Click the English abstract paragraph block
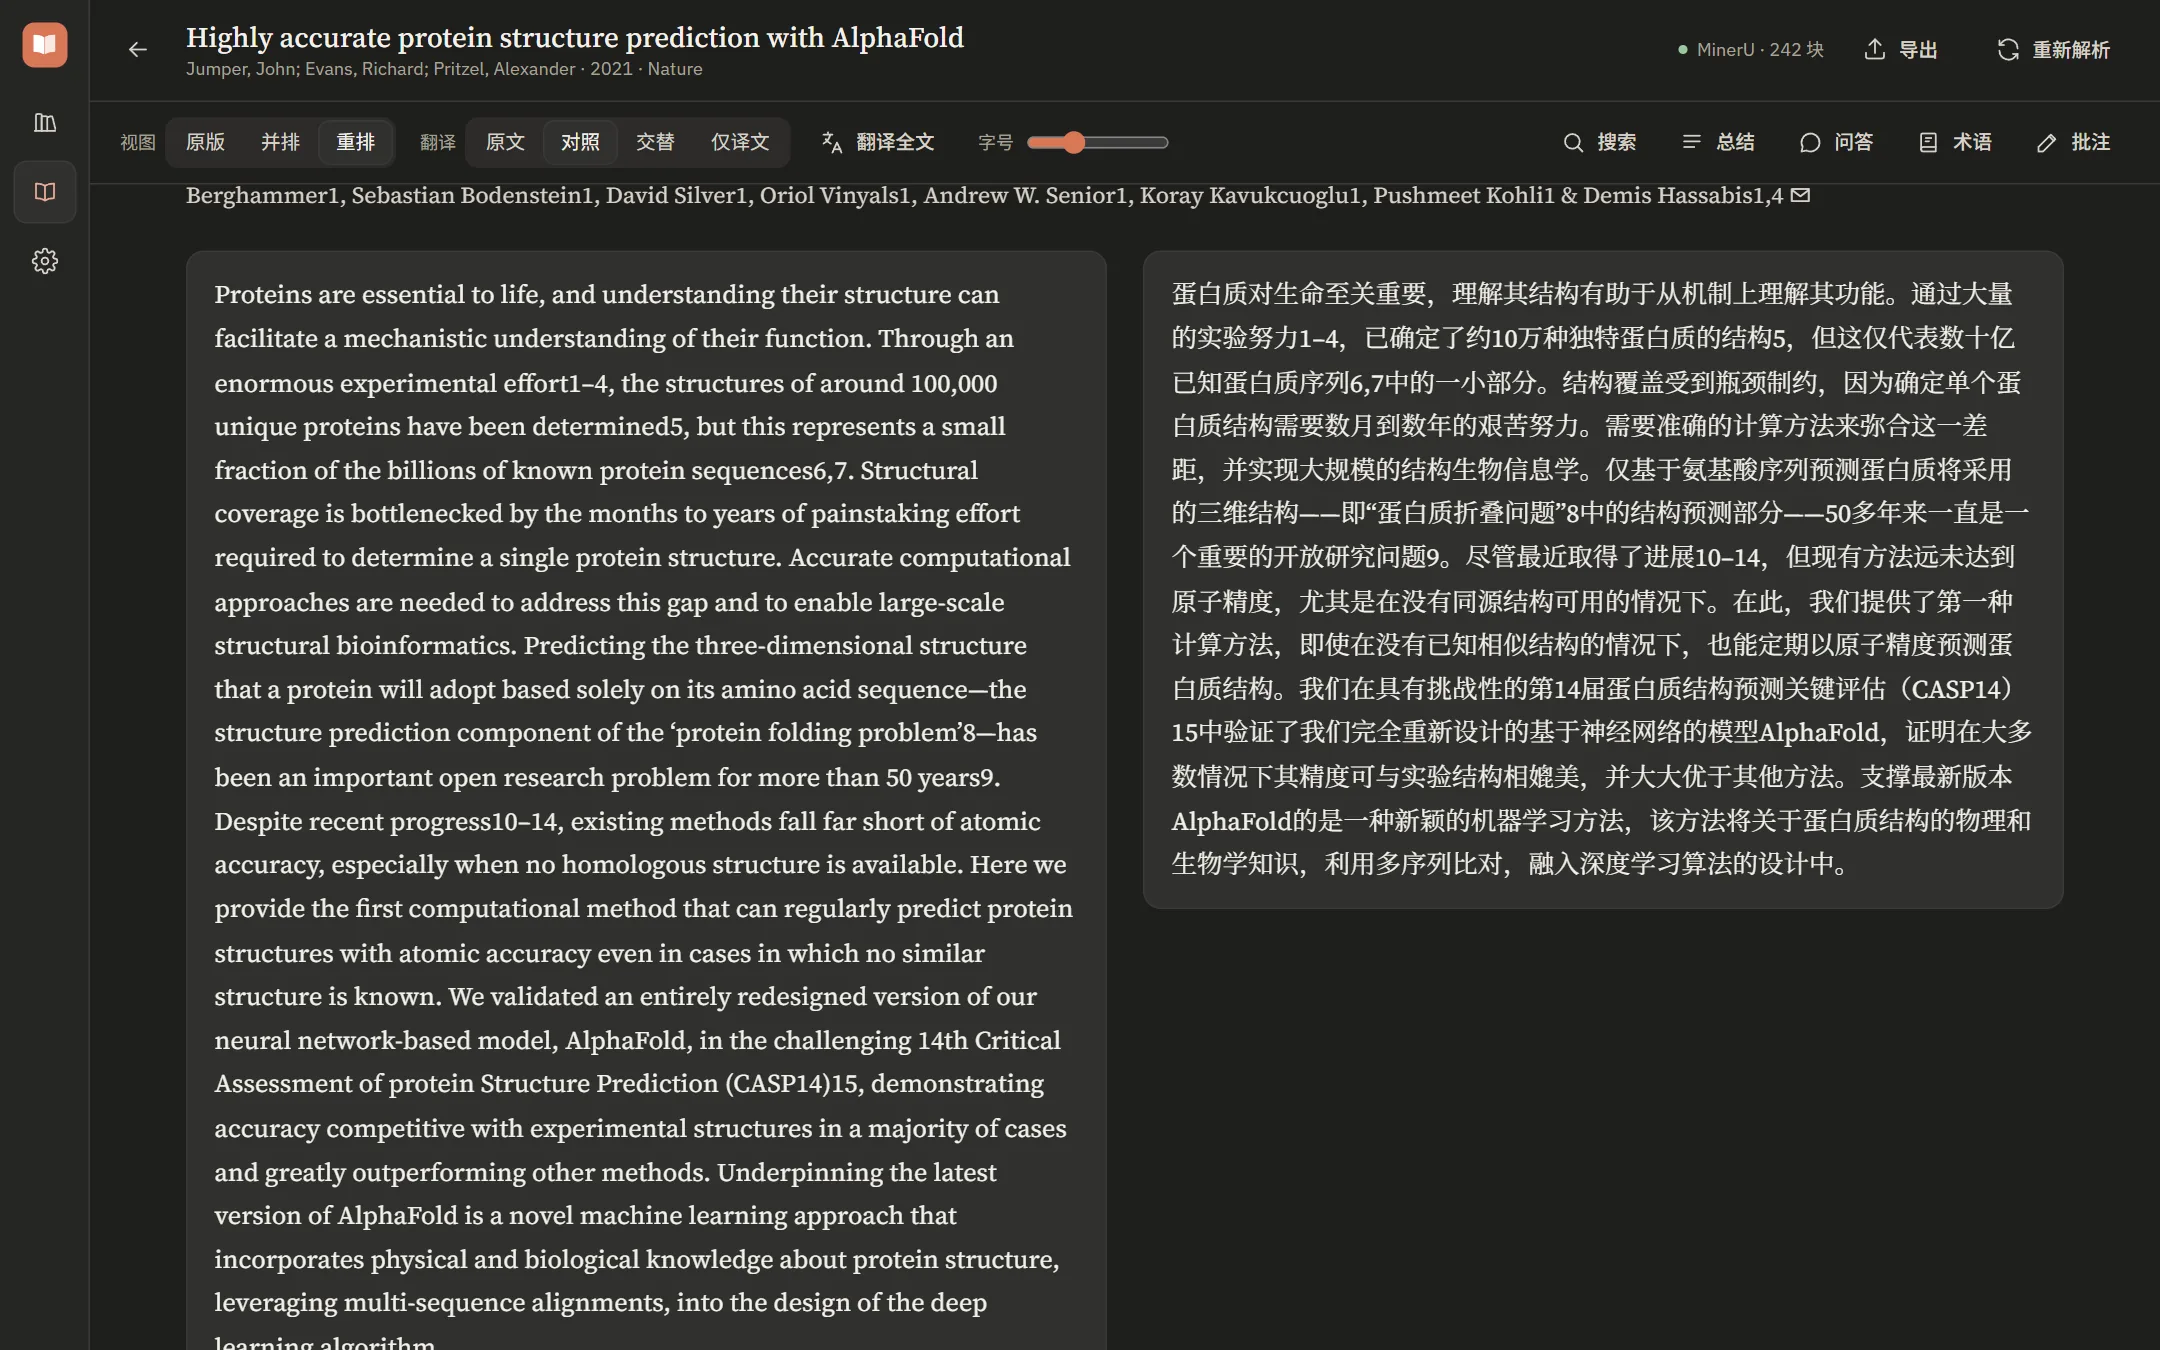Image resolution: width=2160 pixels, height=1350 pixels. tap(646, 800)
